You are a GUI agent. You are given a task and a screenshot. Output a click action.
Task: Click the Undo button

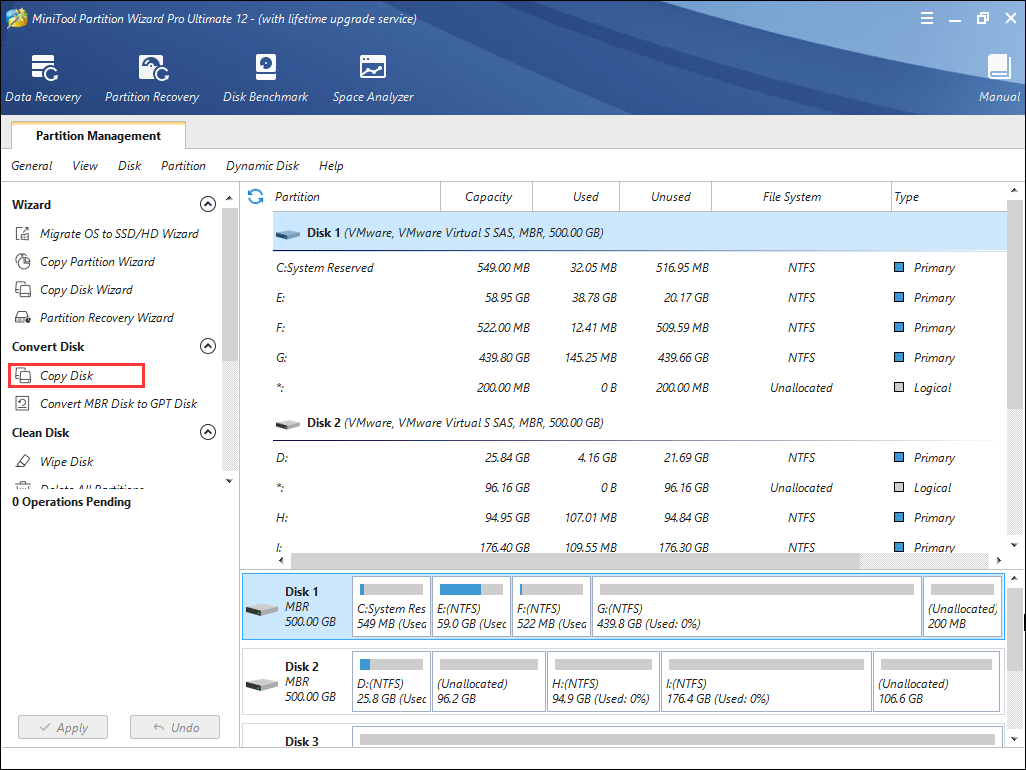click(x=175, y=727)
